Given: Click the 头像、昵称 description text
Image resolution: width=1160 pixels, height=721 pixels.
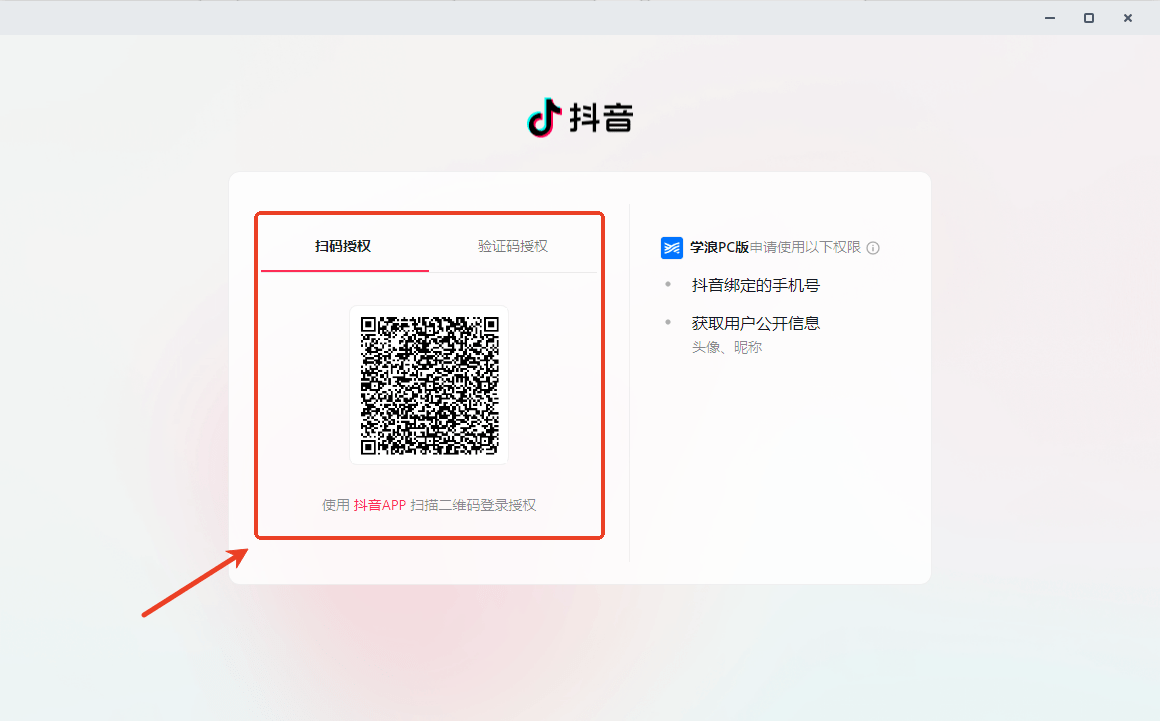Looking at the screenshot, I should click(x=726, y=347).
